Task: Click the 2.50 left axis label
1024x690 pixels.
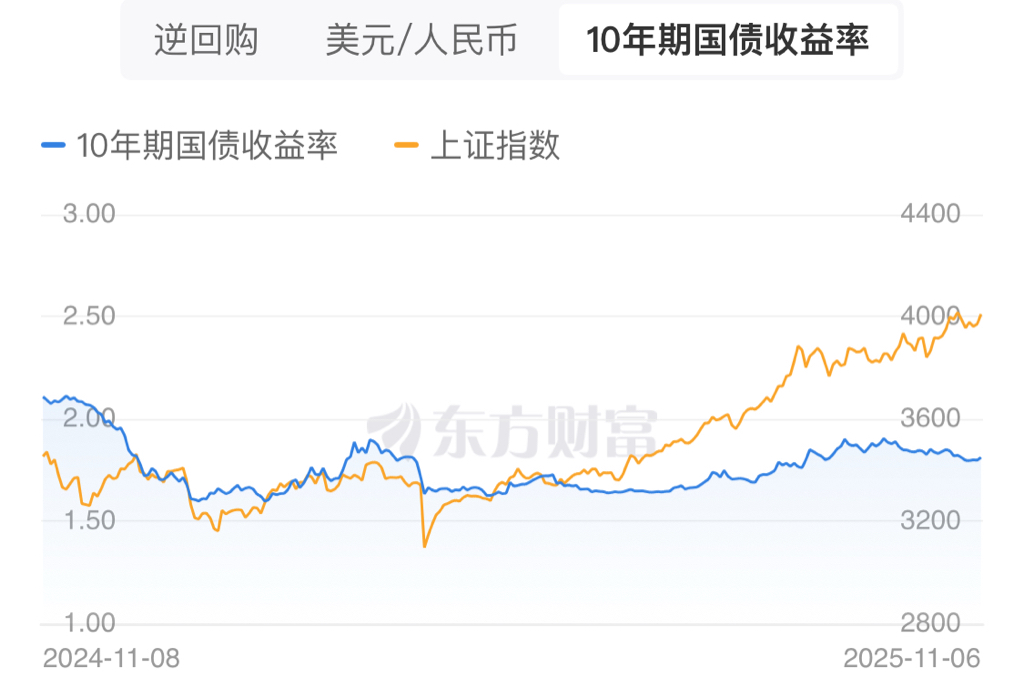Action: (x=90, y=316)
